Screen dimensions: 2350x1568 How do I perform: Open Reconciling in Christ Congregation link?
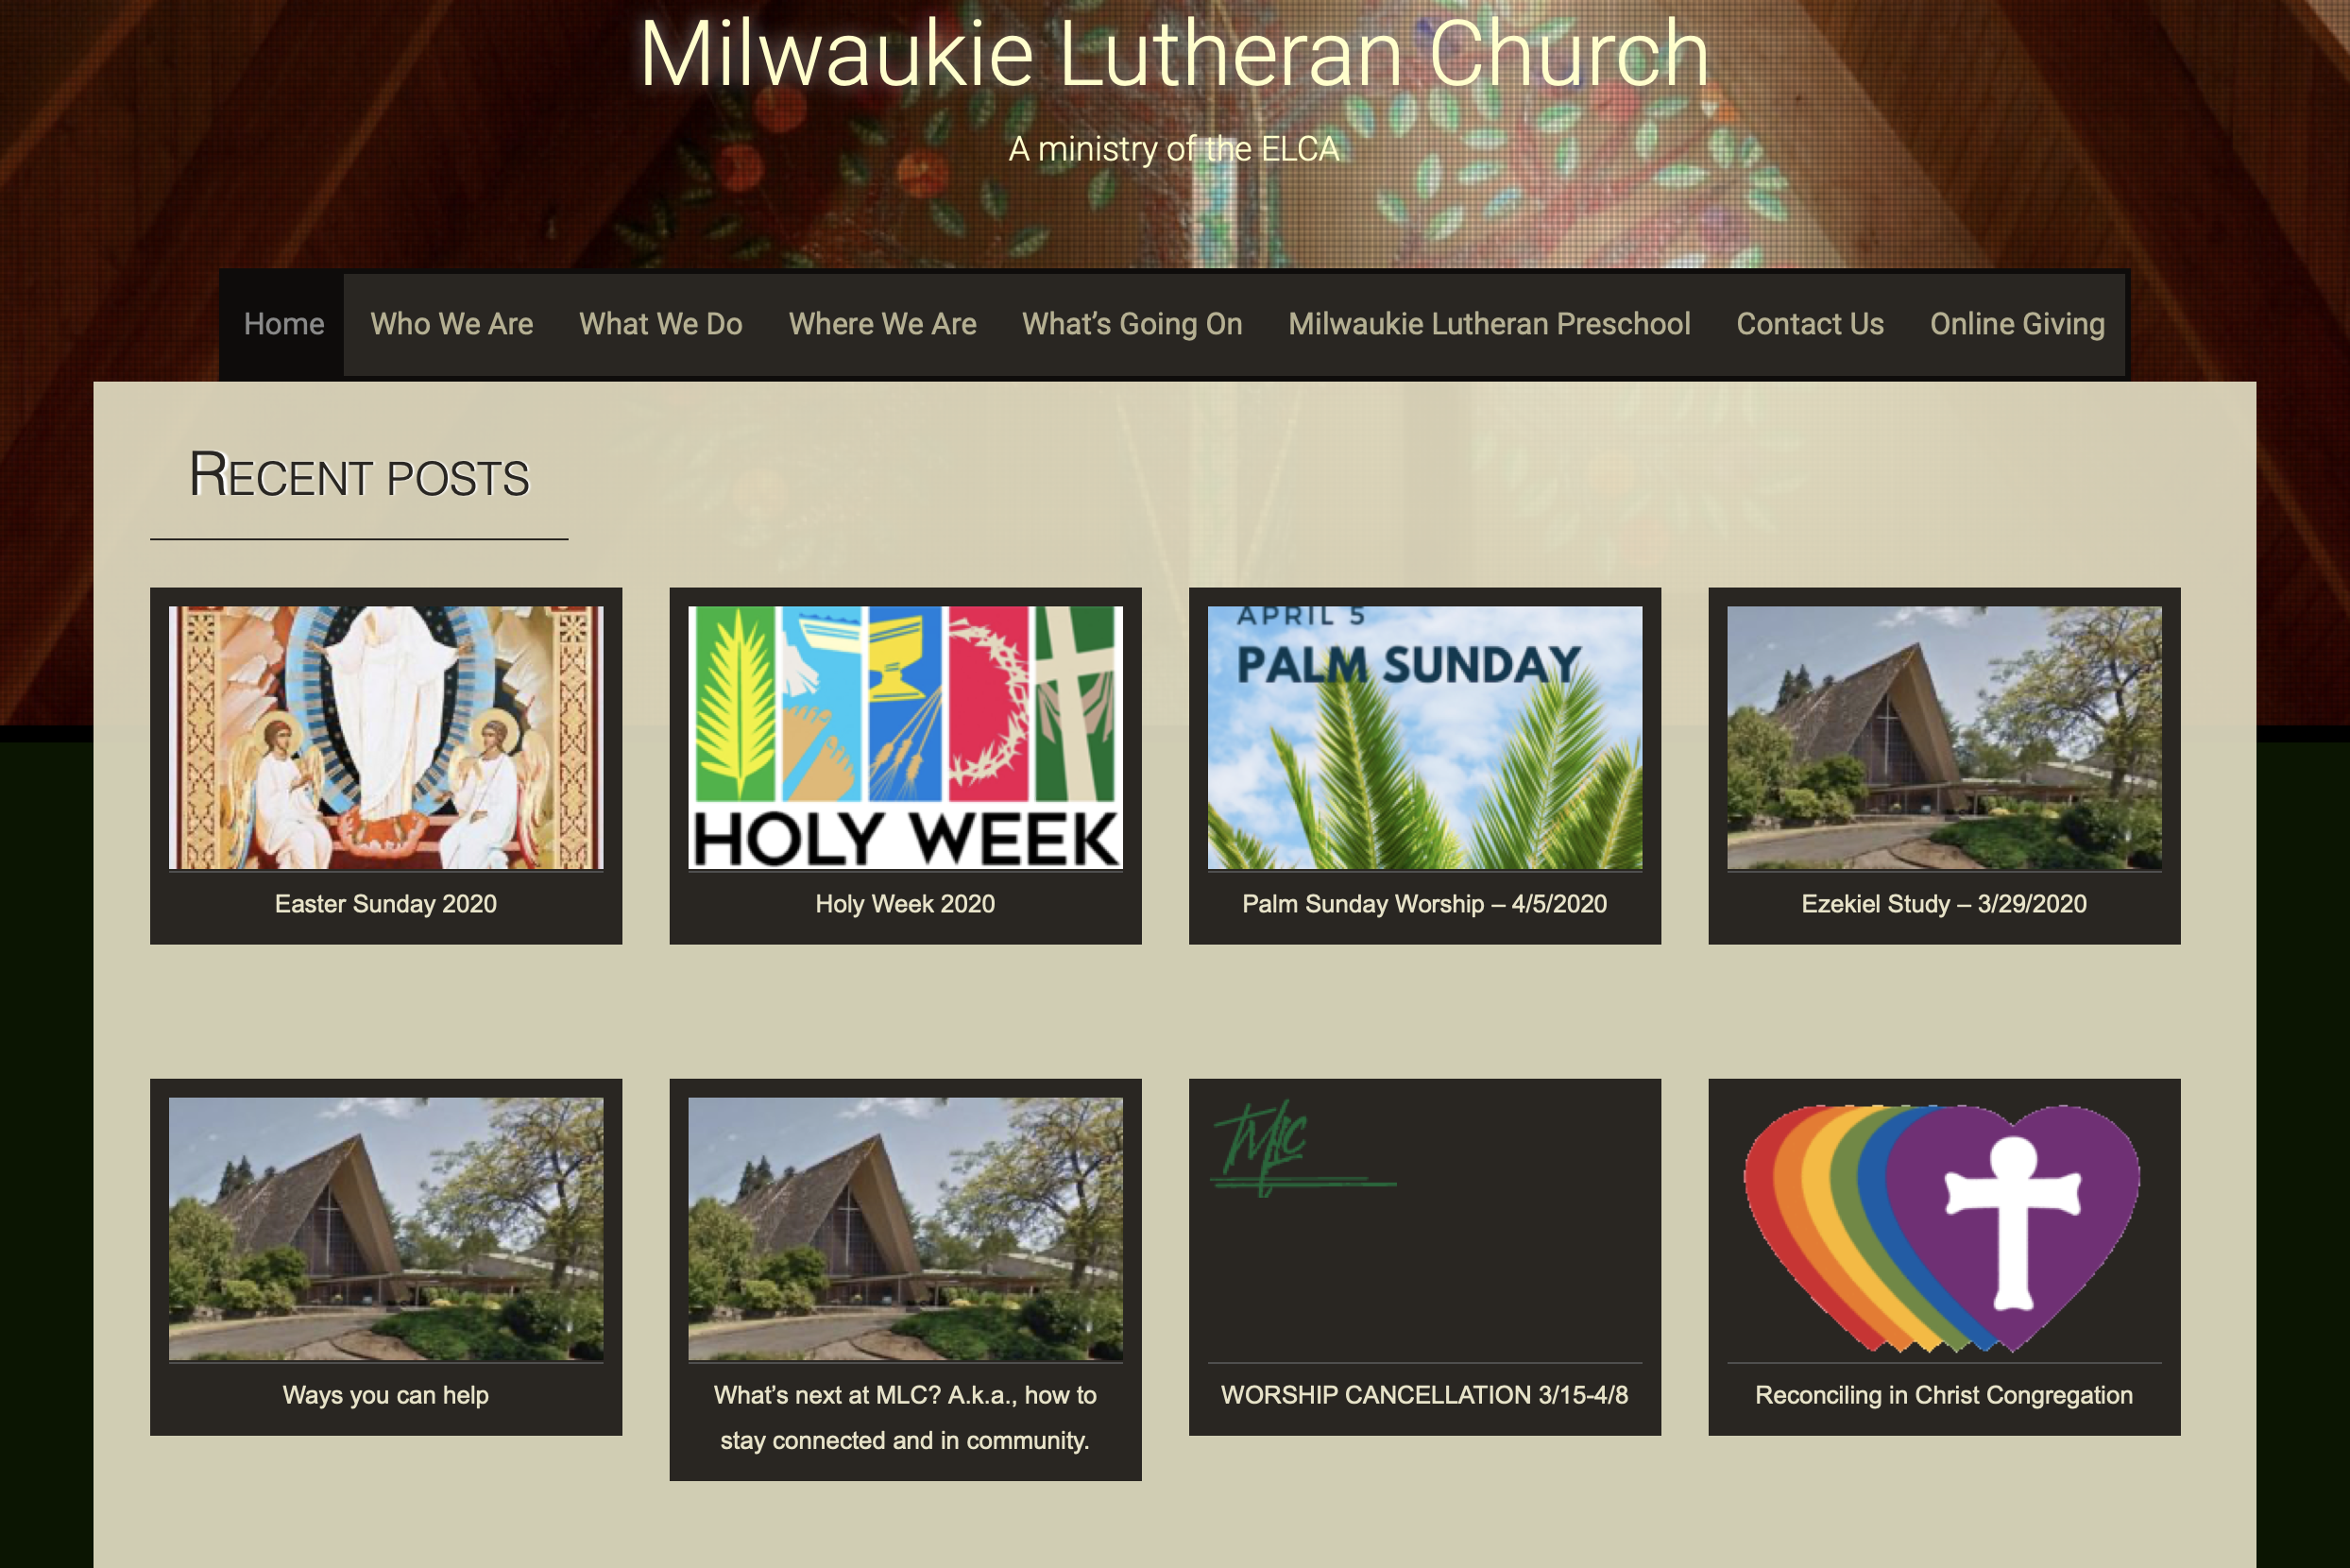[x=1944, y=1395]
